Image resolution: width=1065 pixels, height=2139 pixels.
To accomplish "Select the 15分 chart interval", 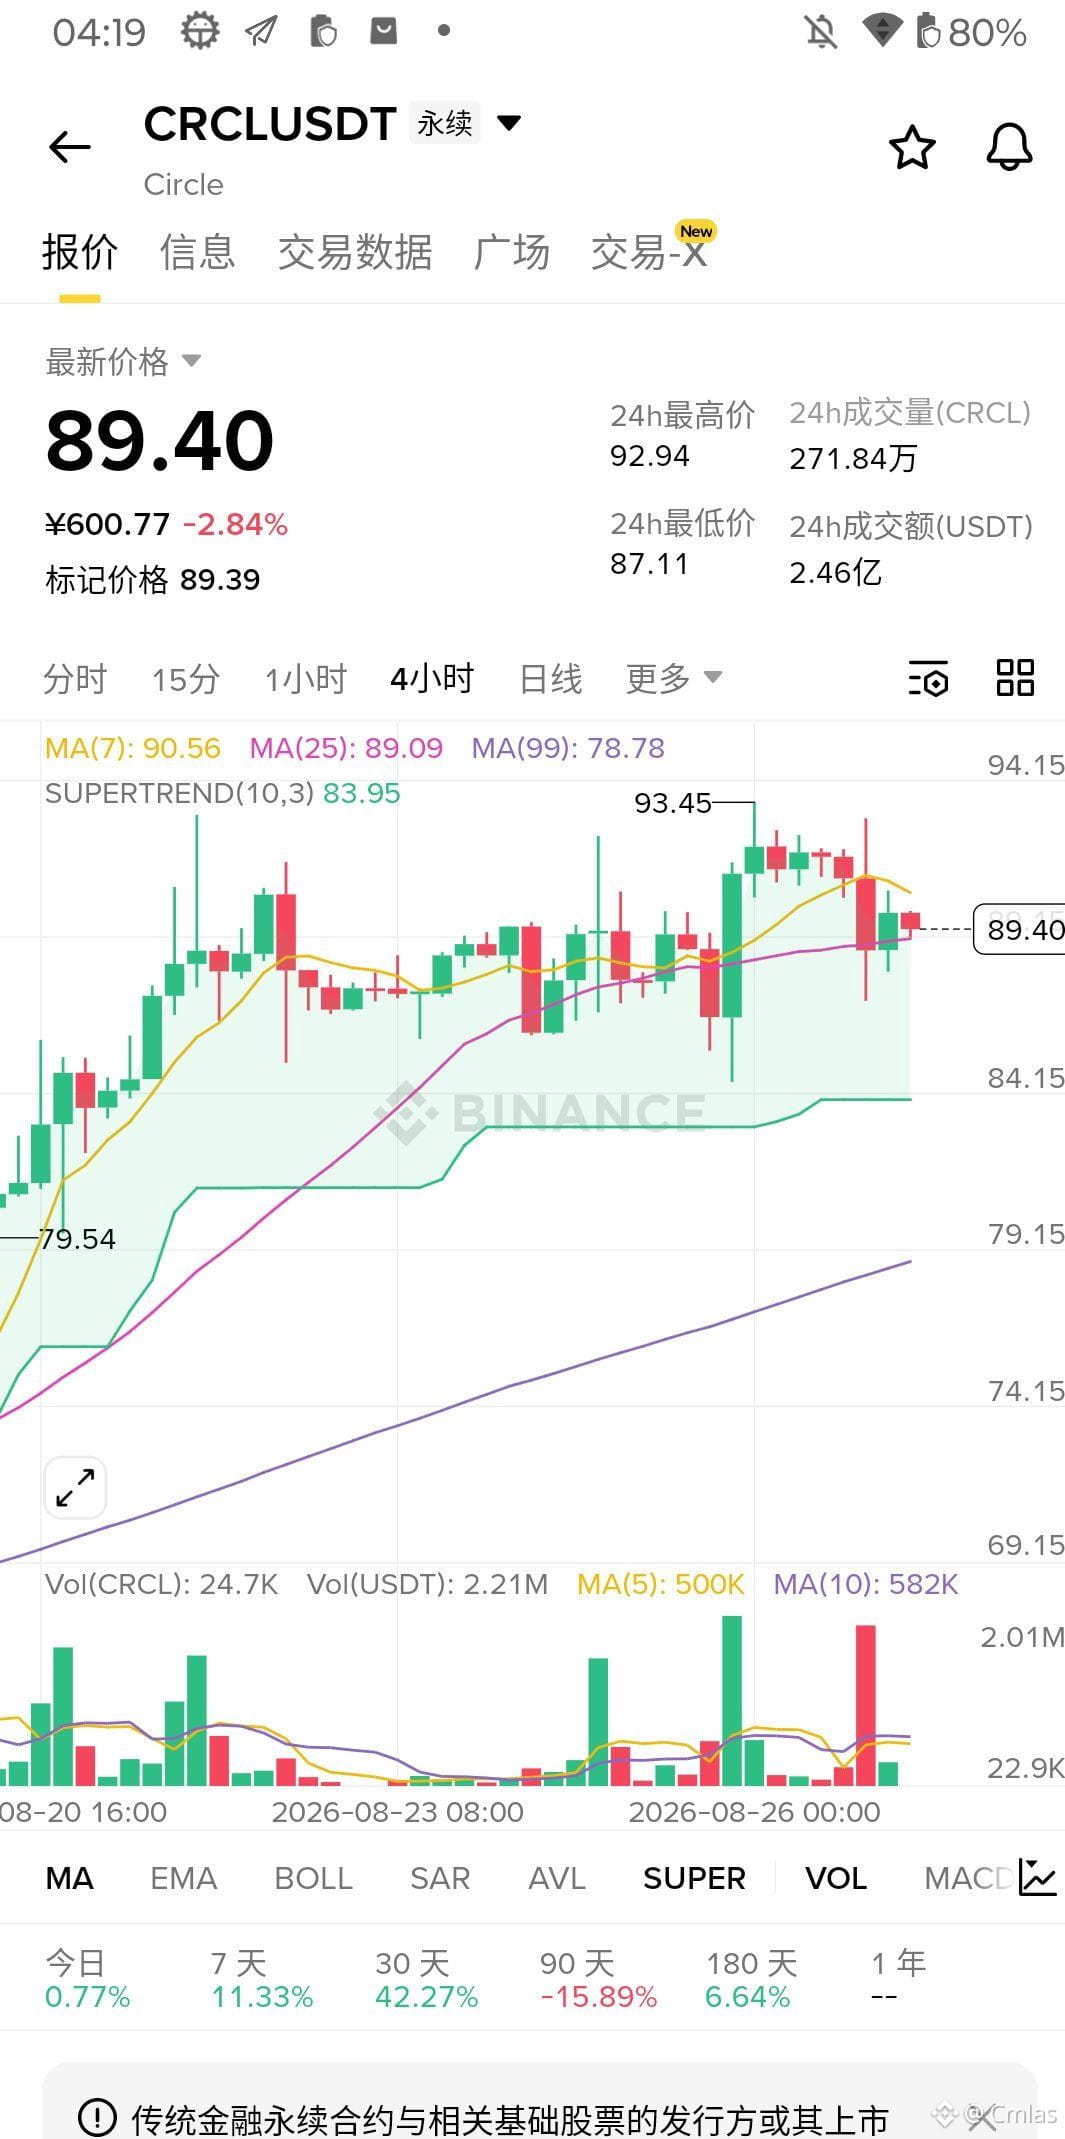I will coord(186,679).
